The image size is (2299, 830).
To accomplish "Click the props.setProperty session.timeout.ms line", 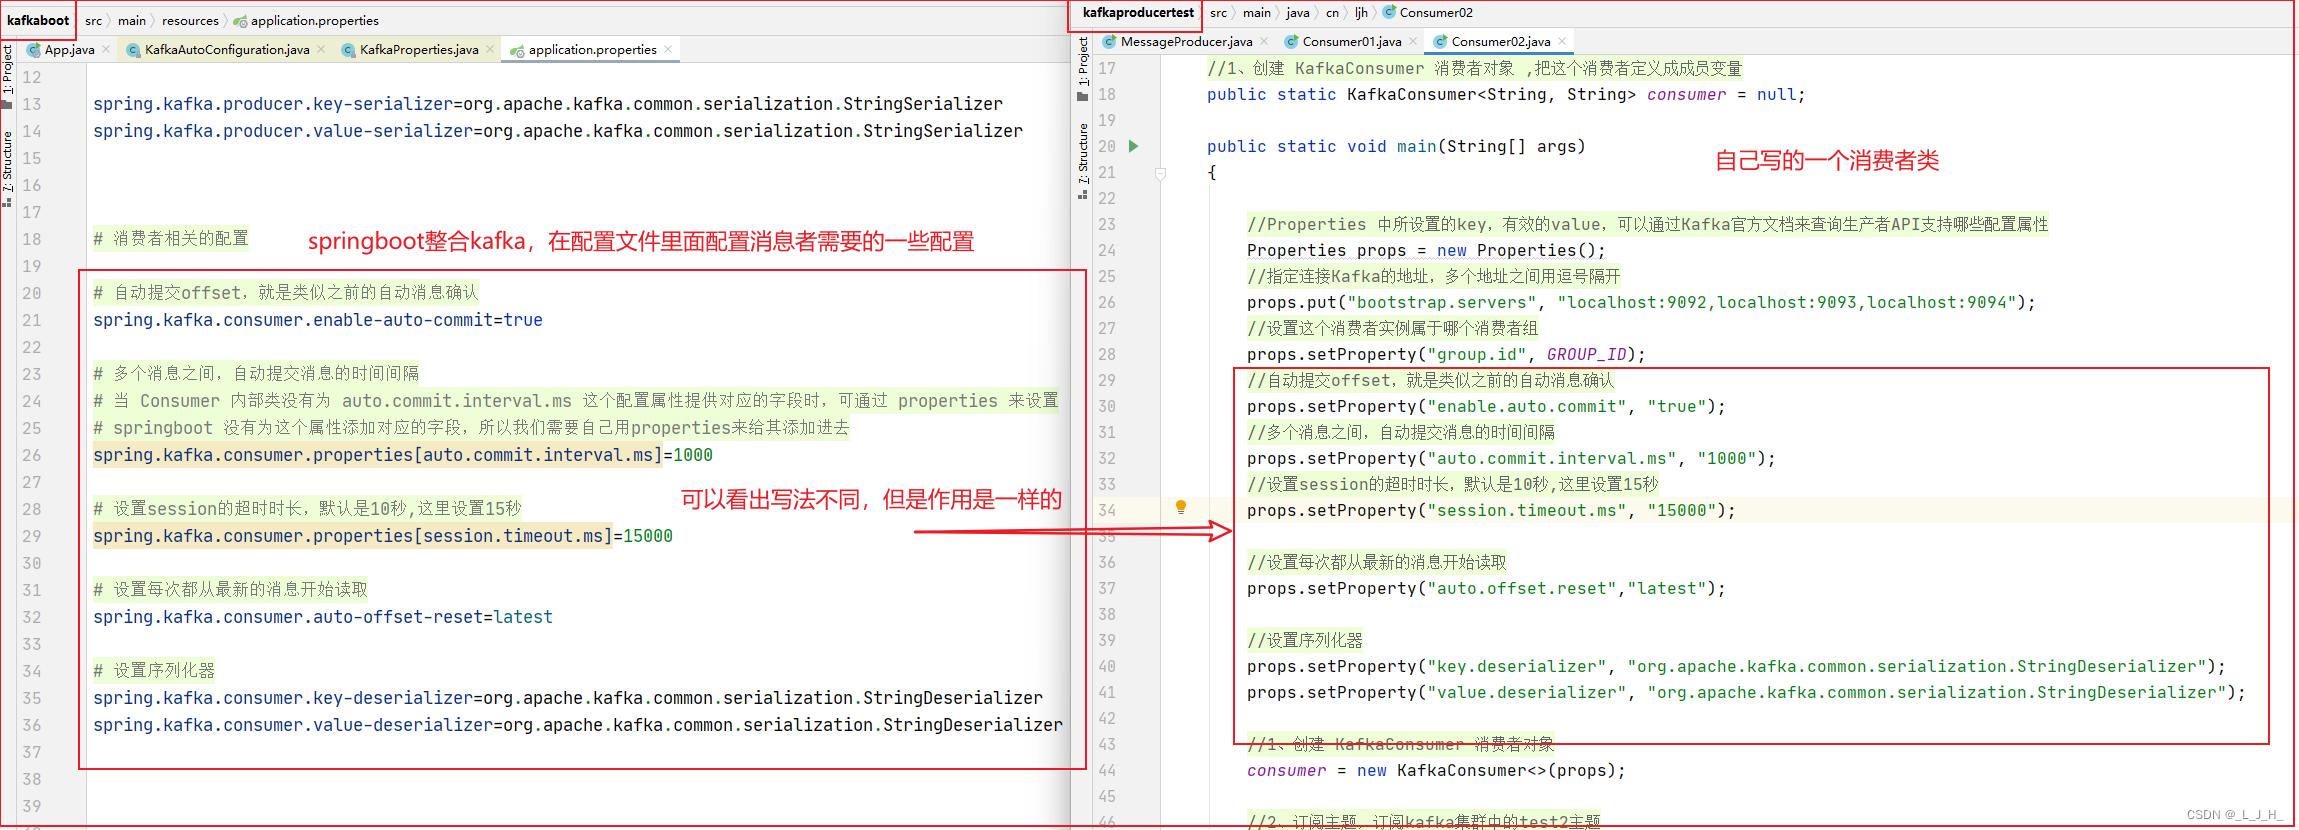I will 1491,511.
